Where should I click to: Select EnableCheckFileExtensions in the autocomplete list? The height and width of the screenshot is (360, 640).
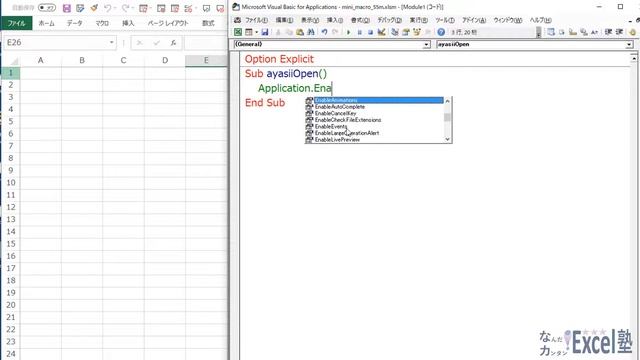[x=374, y=120]
